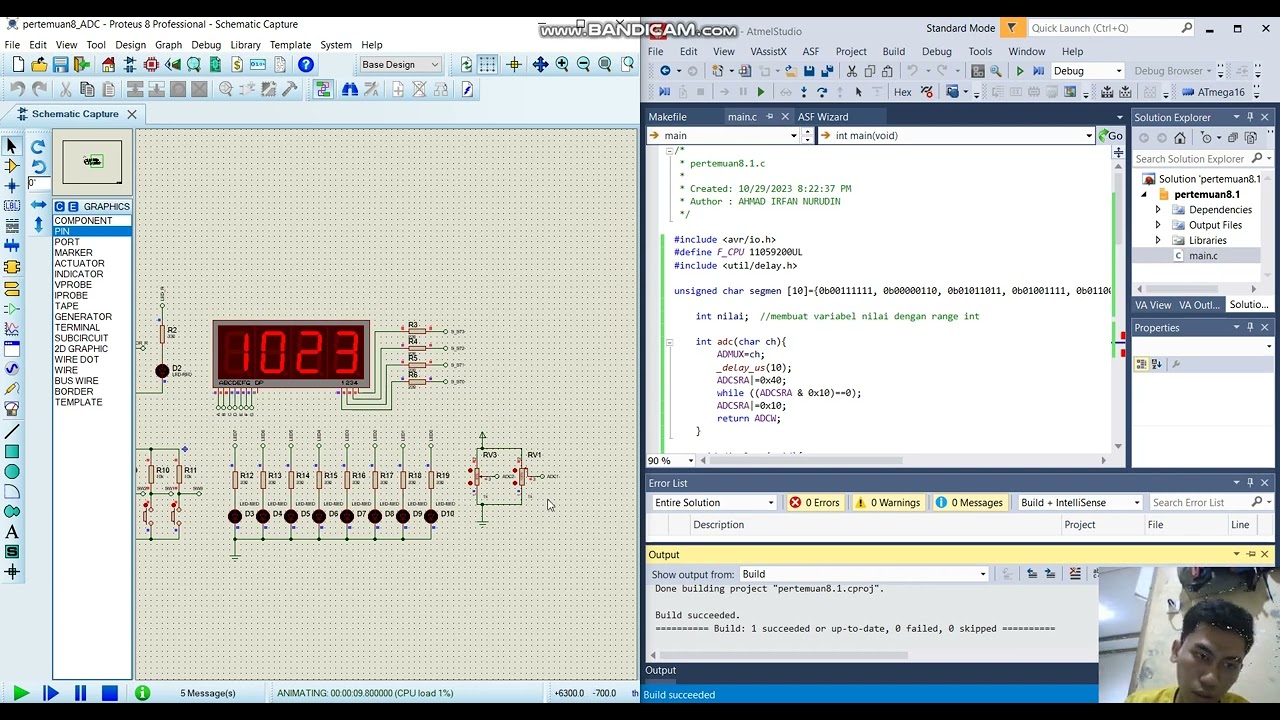Screen dimensions: 1280x720
Task: Open the Show output from Build dropdown
Action: click(x=863, y=574)
